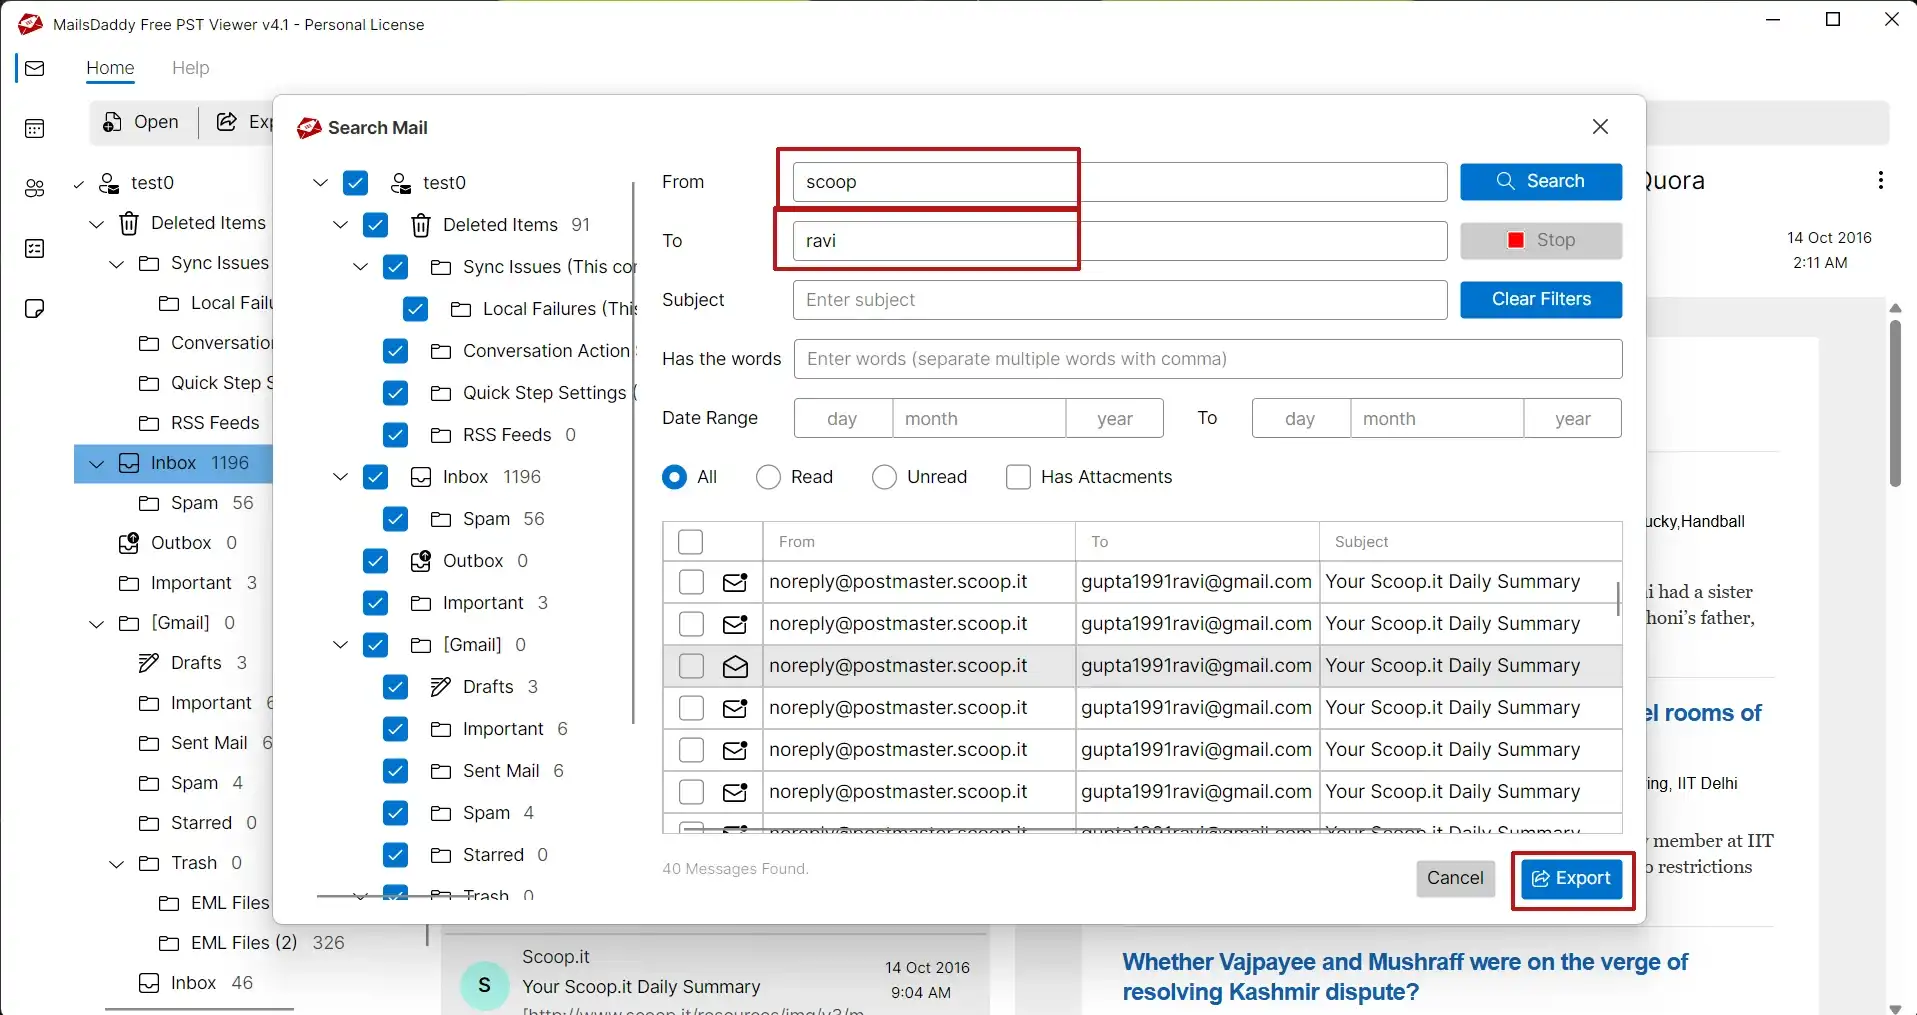Click the Has the words input field

[1208, 359]
